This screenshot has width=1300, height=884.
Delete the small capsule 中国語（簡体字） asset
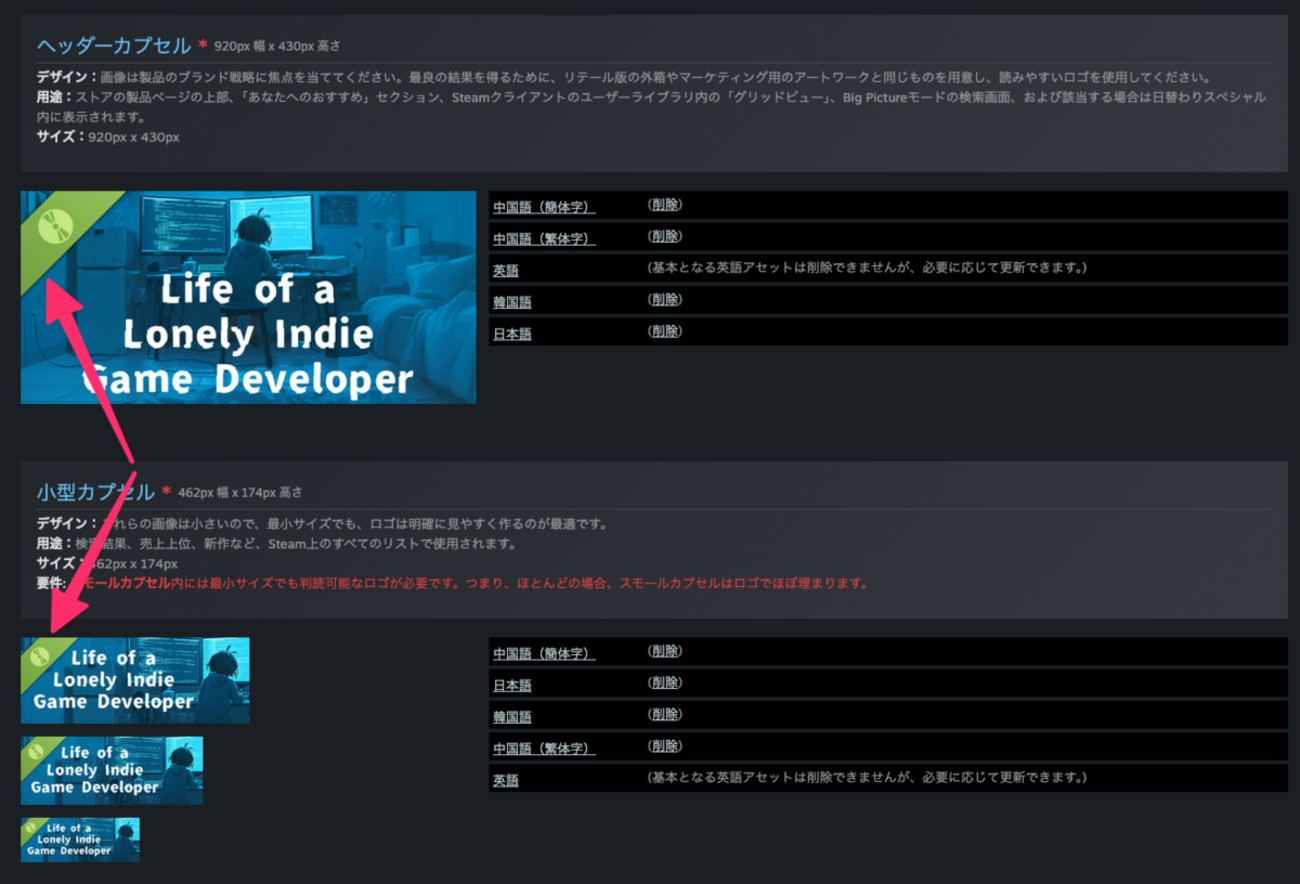[x=665, y=651]
